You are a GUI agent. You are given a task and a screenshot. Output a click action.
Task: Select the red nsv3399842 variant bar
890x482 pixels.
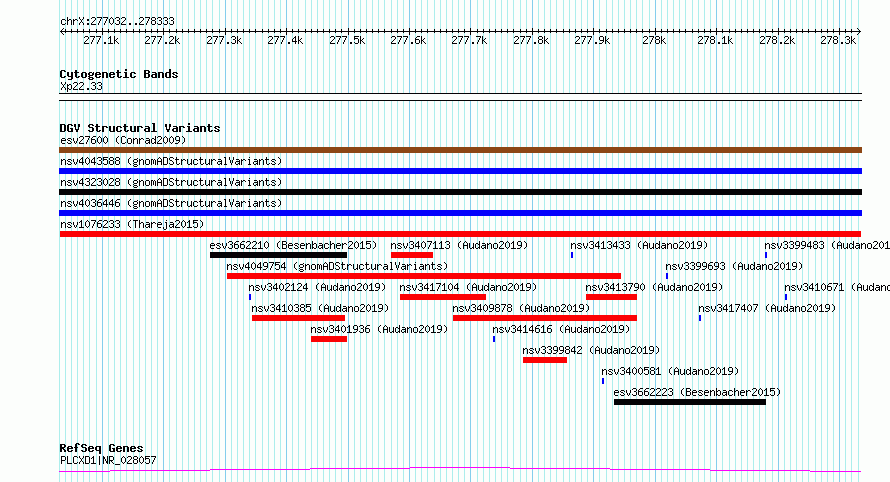pyautogui.click(x=545, y=360)
